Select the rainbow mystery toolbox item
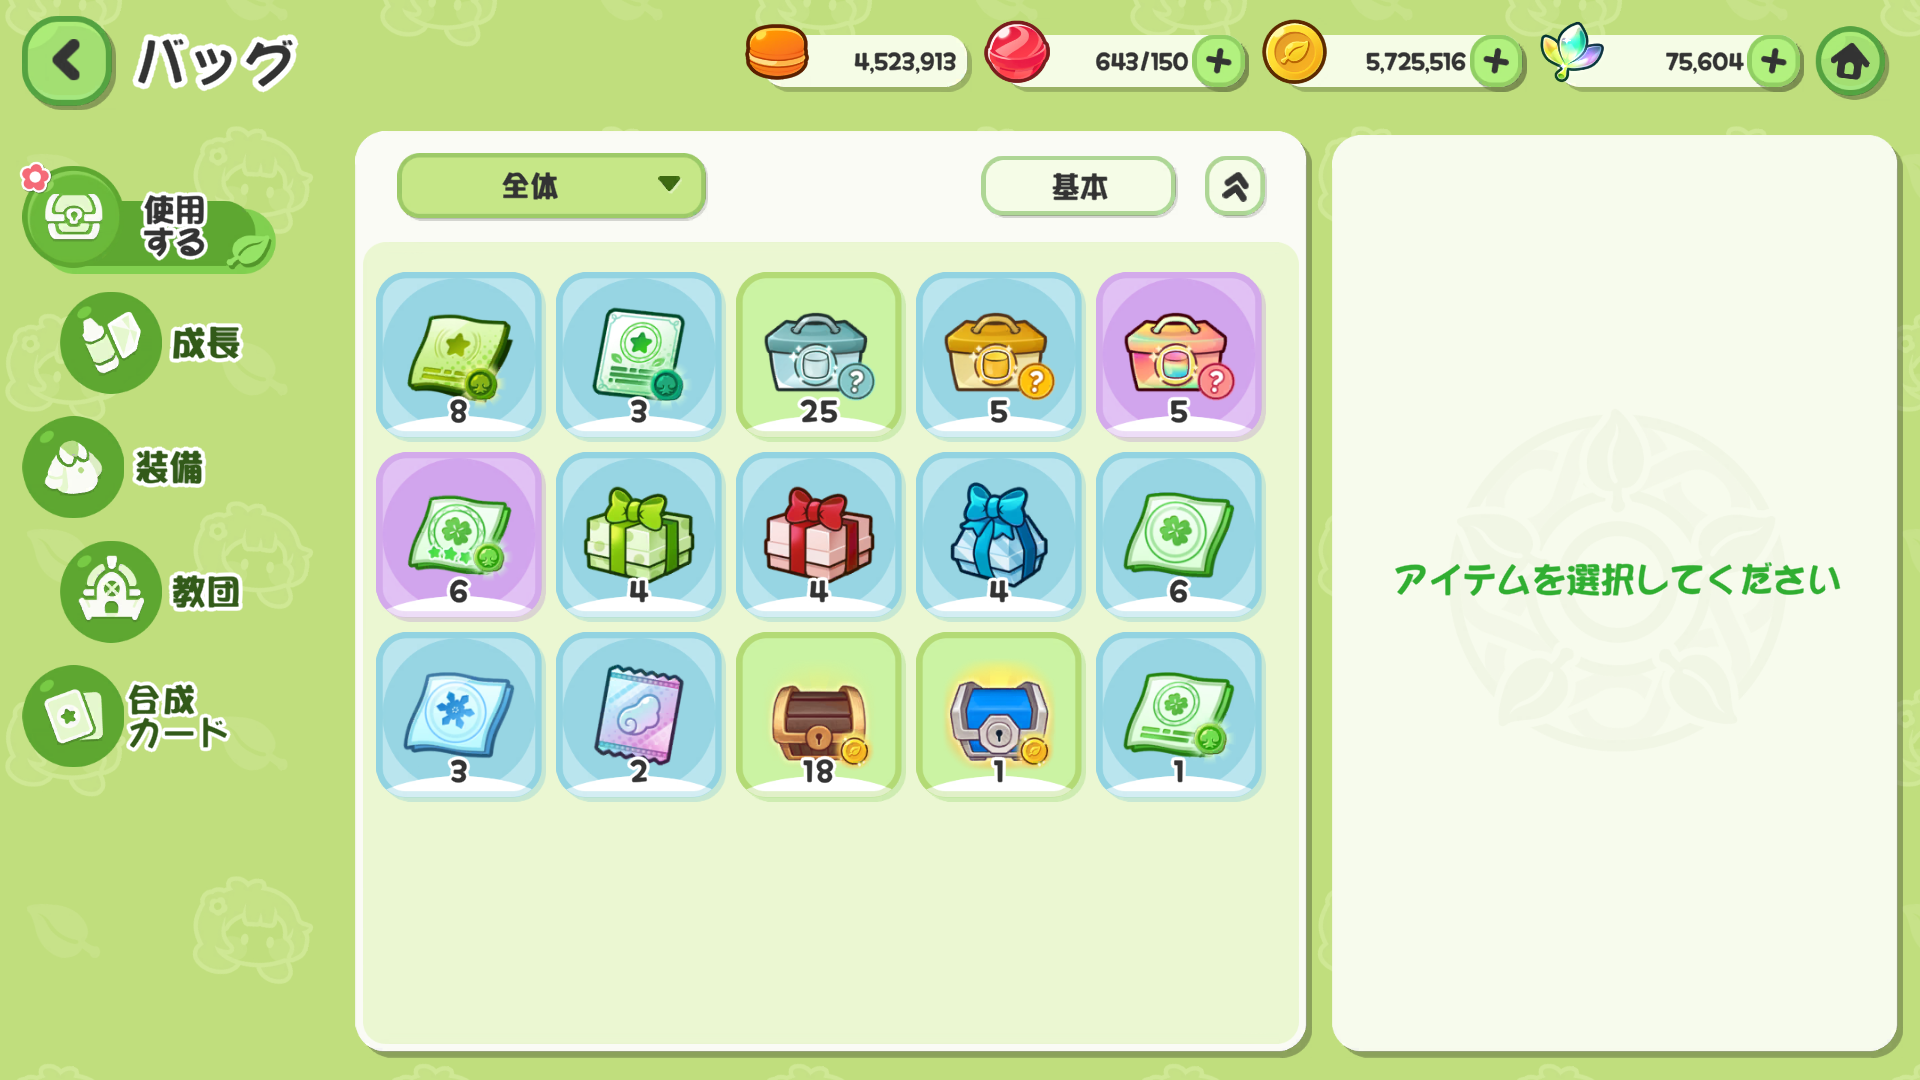The image size is (1920, 1080). coord(1179,355)
